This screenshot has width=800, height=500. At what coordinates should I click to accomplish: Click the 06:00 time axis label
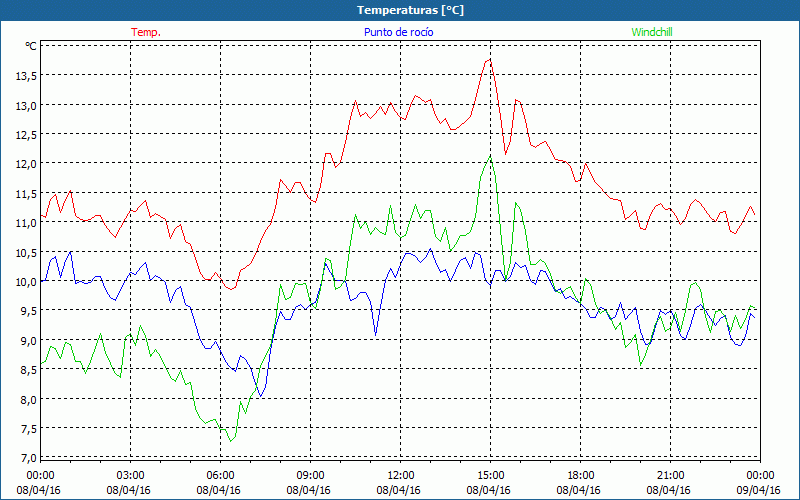[220, 476]
